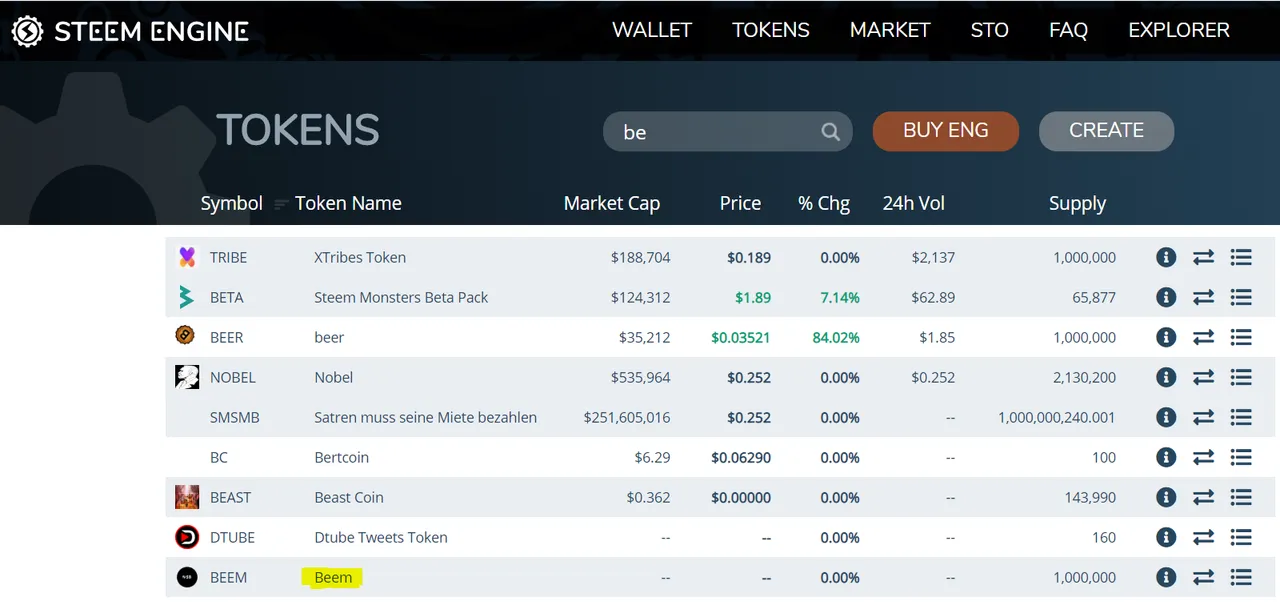Click the BEEM token logo
1280x602 pixels.
pos(187,577)
